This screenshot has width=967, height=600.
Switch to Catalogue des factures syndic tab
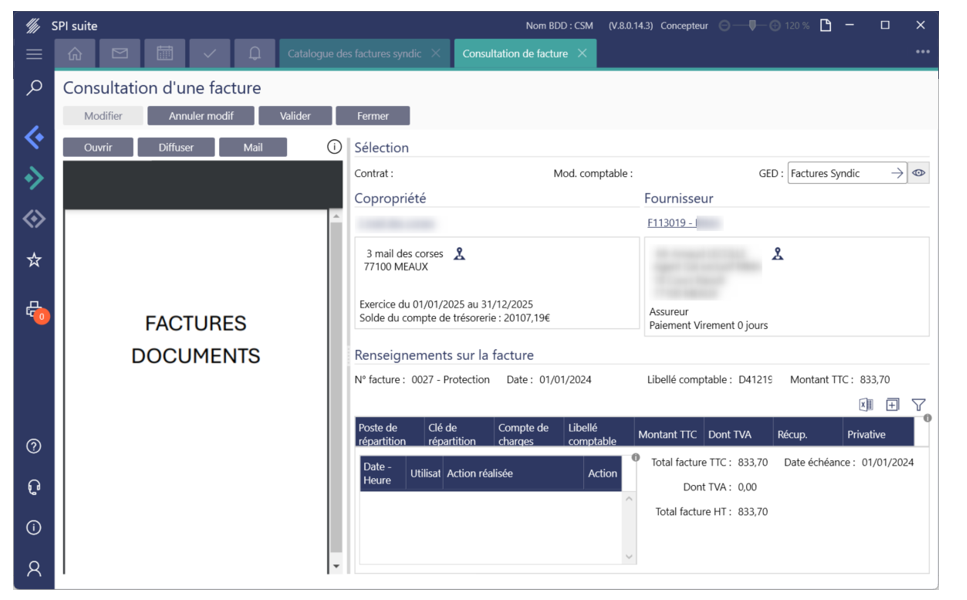[x=354, y=54]
